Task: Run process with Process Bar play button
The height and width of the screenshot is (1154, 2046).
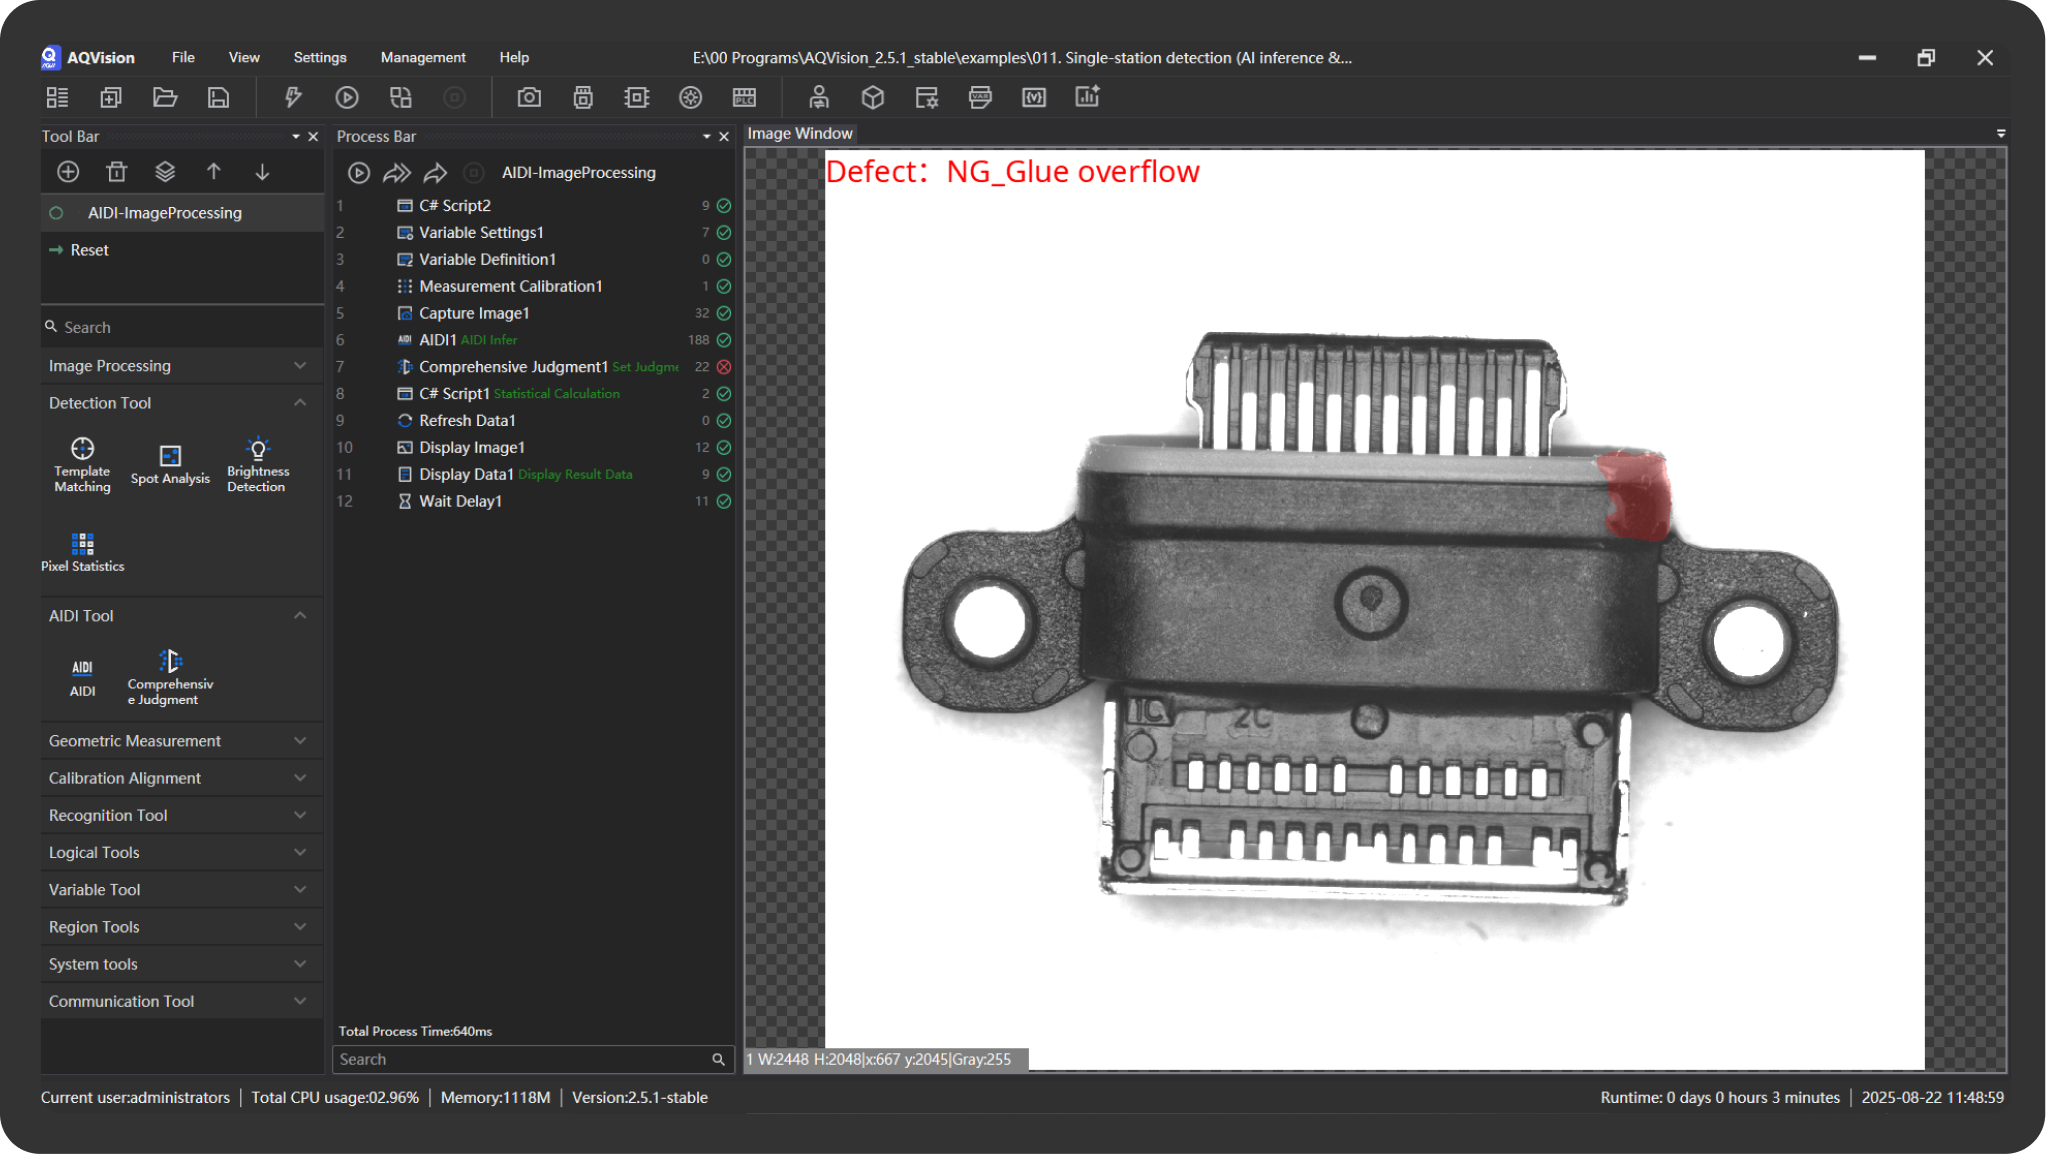Action: click(358, 173)
